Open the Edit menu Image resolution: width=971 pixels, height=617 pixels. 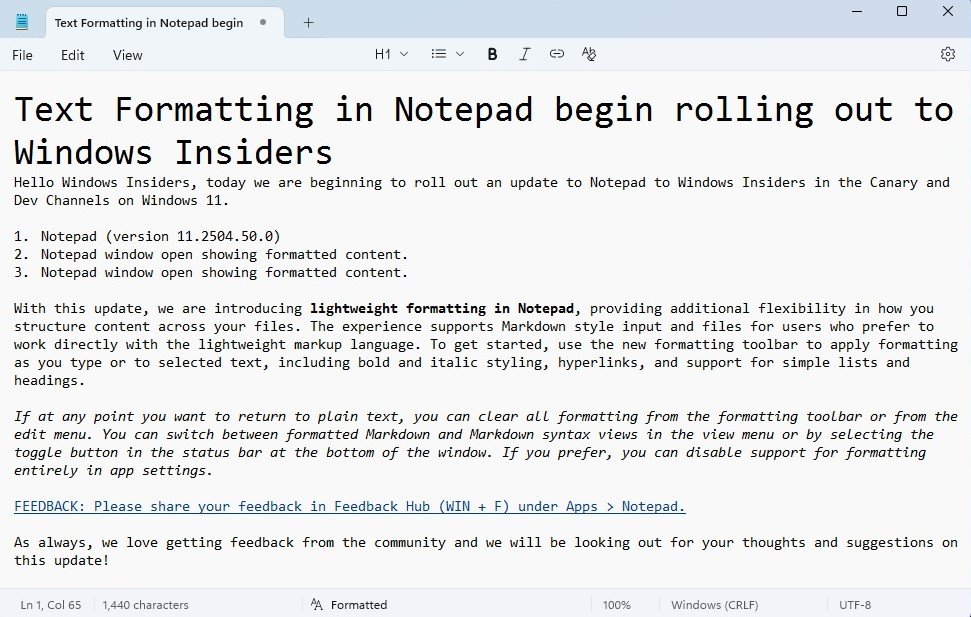click(x=72, y=55)
